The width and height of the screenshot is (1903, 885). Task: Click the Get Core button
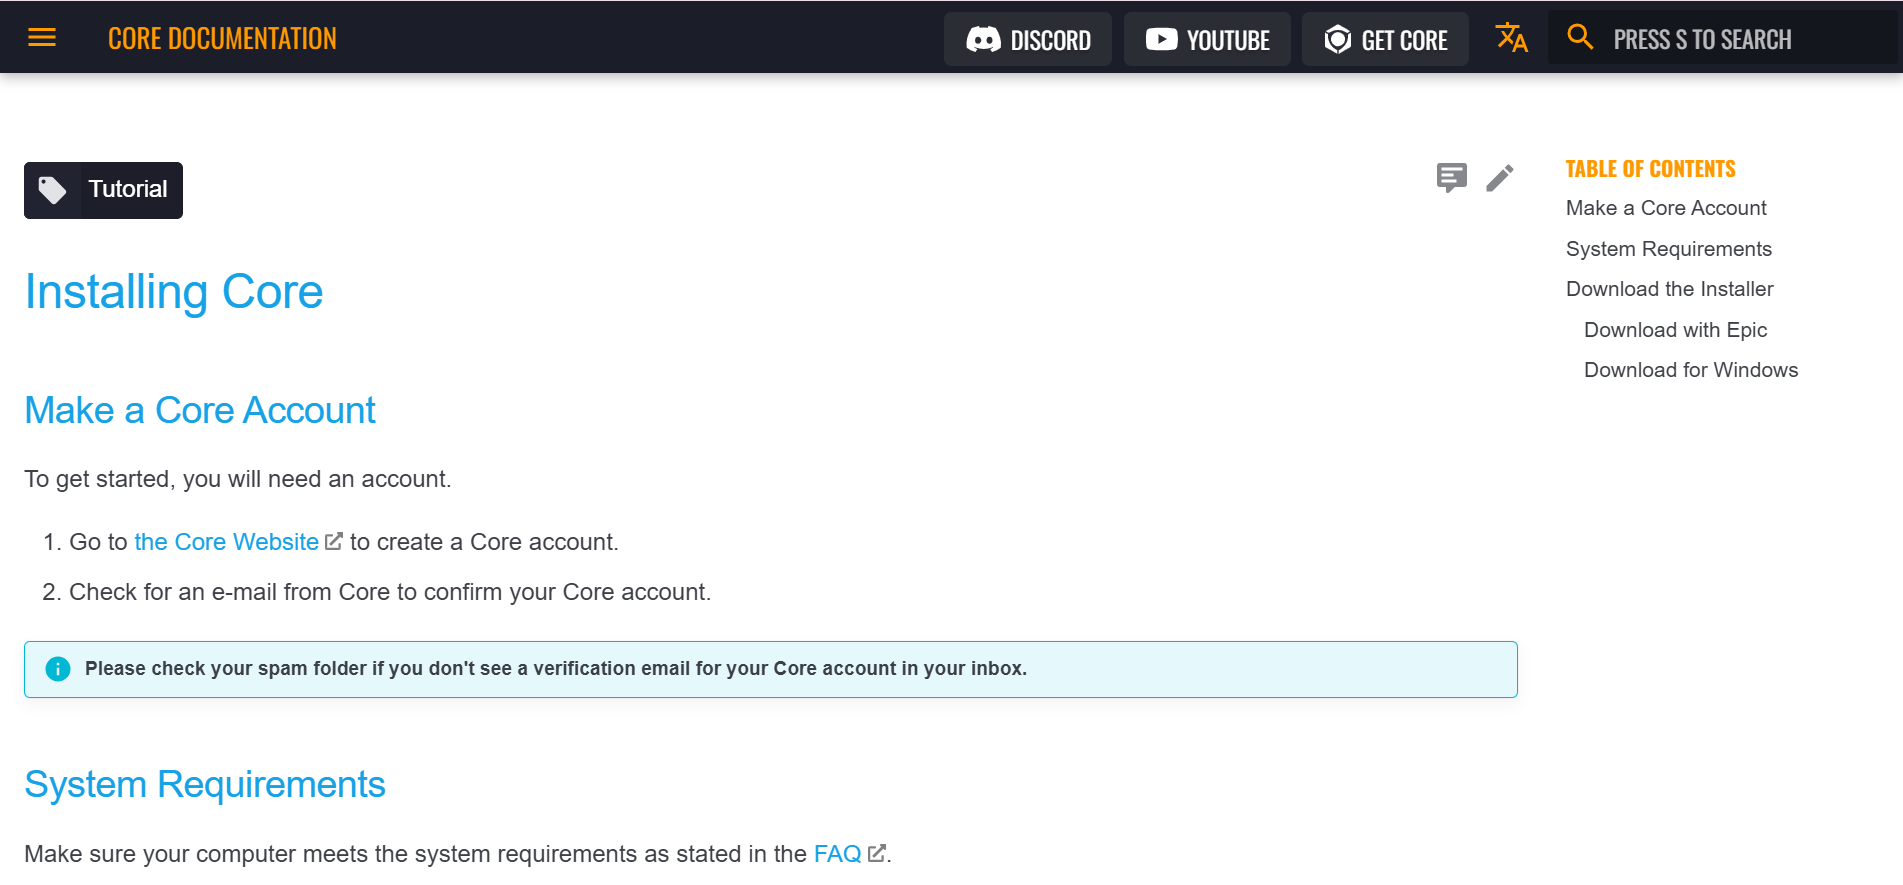[x=1385, y=39]
